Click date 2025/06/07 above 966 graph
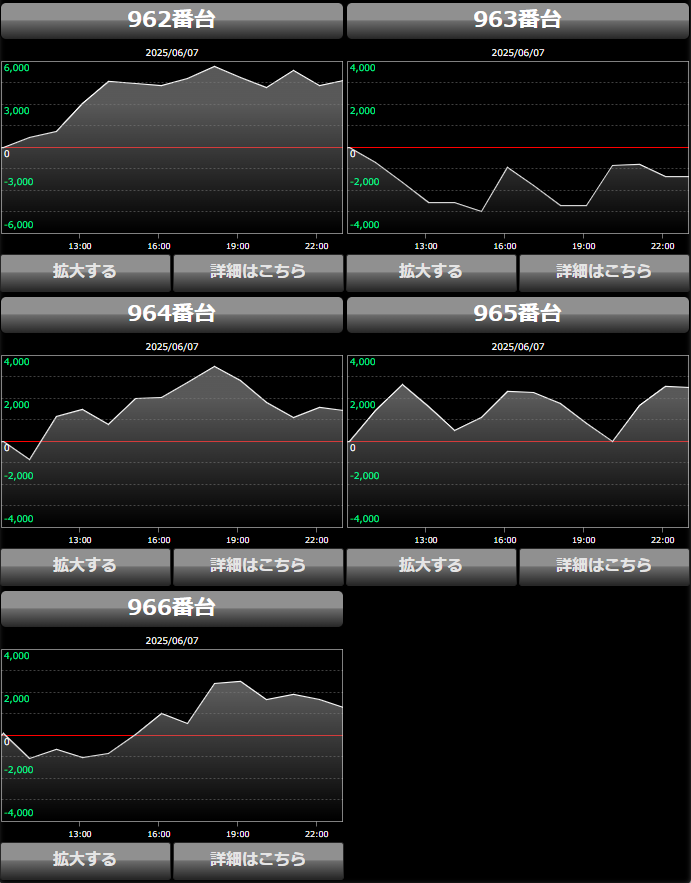 pyautogui.click(x=172, y=641)
